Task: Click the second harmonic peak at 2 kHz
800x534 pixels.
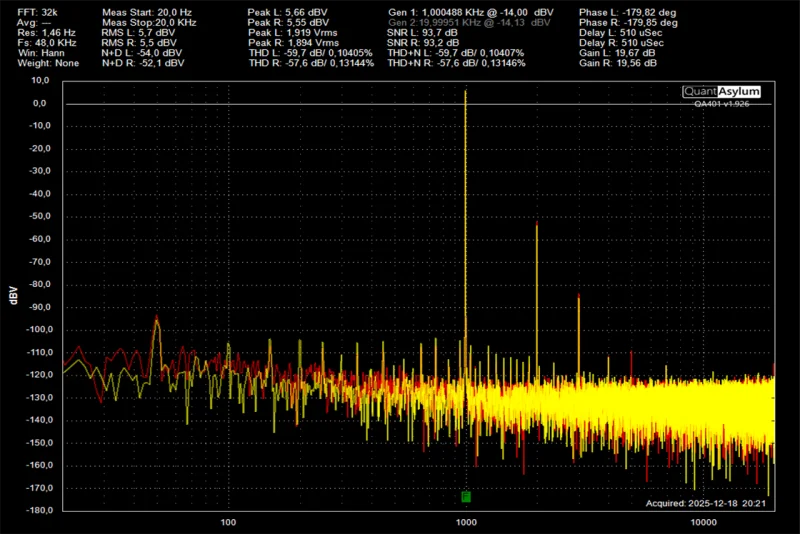Action: coord(537,225)
